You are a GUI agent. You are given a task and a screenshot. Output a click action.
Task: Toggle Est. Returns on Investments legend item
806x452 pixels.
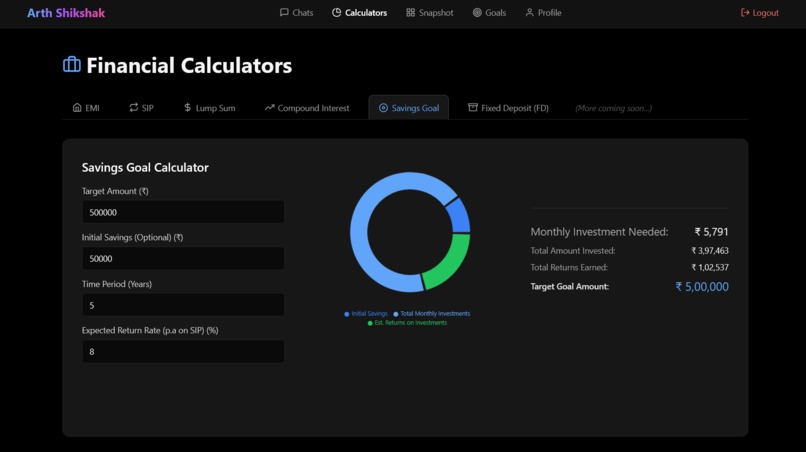click(408, 323)
